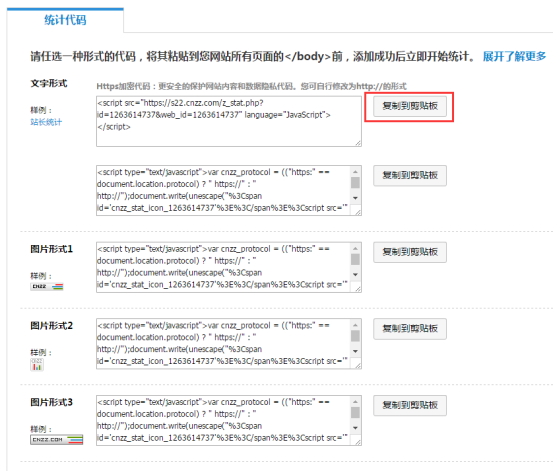Screen dimensions: 553x471
Task: Focus the first 文字形式 script textarea
Action: 229,121
